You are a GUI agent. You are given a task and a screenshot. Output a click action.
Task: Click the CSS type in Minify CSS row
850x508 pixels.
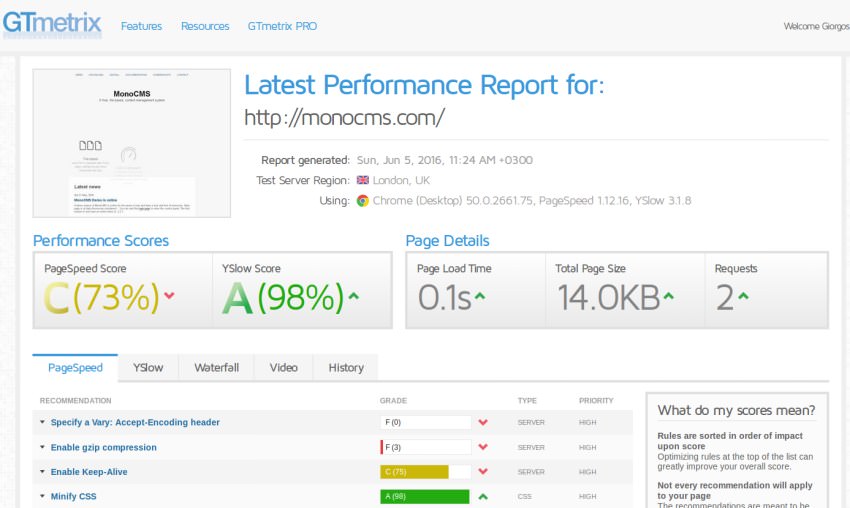tap(524, 497)
